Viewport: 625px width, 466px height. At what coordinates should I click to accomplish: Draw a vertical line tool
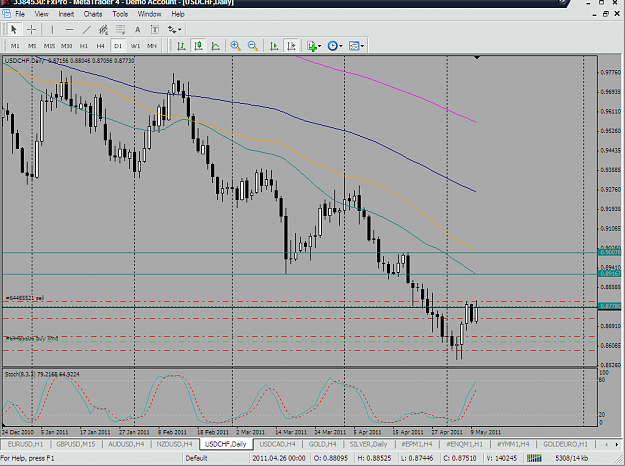coord(52,29)
